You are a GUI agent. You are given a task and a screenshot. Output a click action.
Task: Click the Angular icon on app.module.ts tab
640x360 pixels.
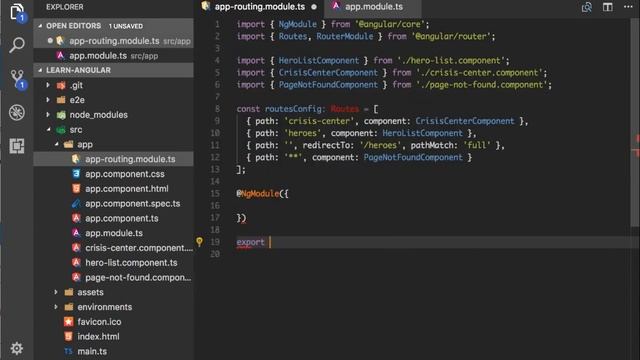336,6
